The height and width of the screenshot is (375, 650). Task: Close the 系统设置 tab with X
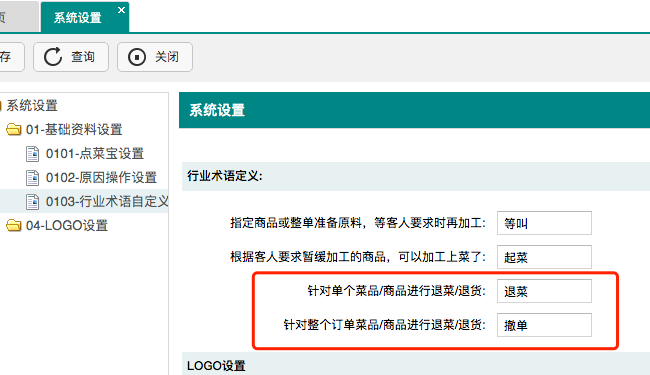pyautogui.click(x=121, y=10)
